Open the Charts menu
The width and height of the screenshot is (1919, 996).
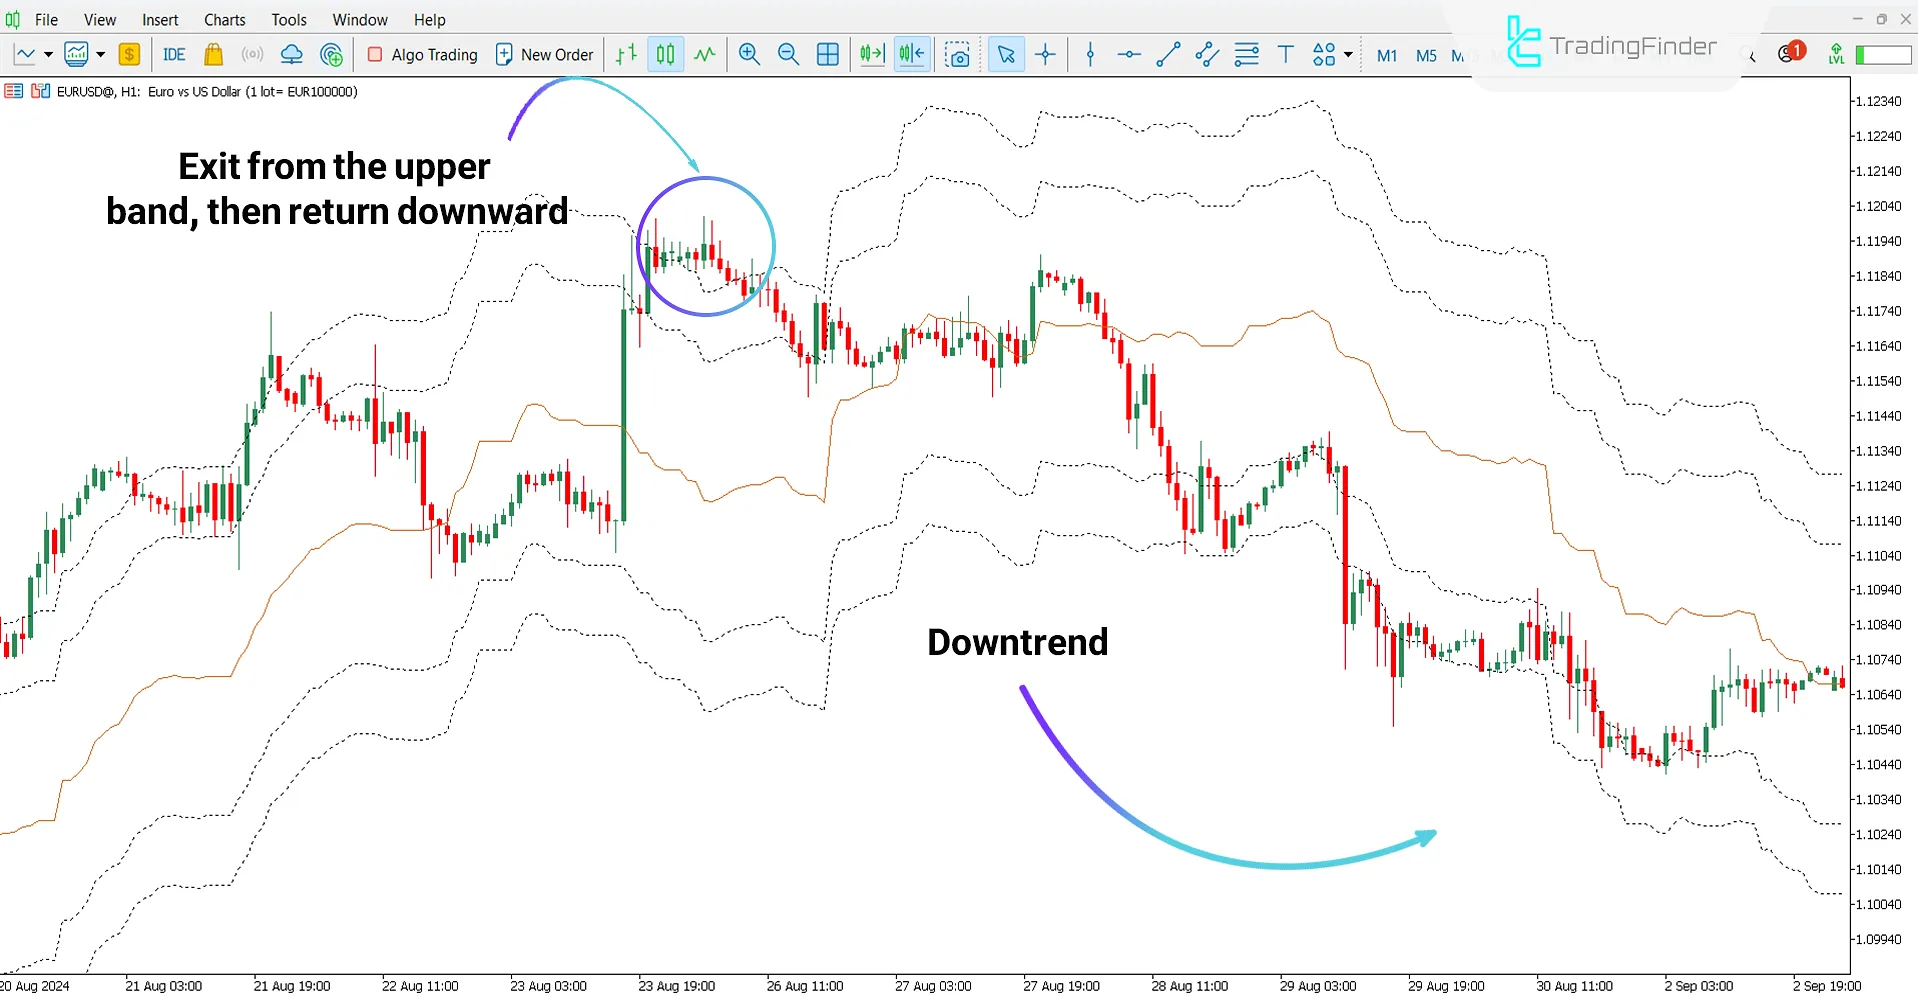point(224,19)
